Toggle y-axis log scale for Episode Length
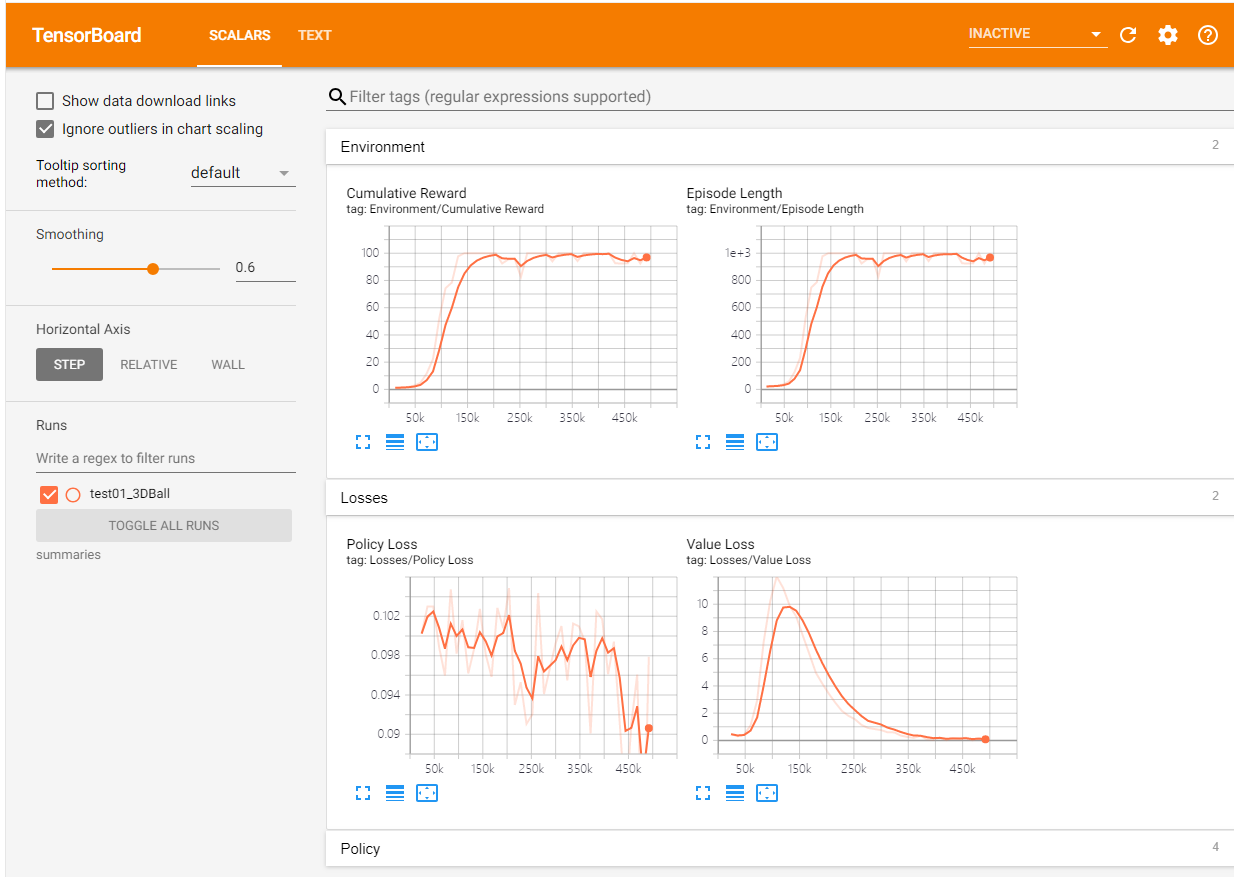Screen dimensions: 1234x877 click(x=735, y=442)
